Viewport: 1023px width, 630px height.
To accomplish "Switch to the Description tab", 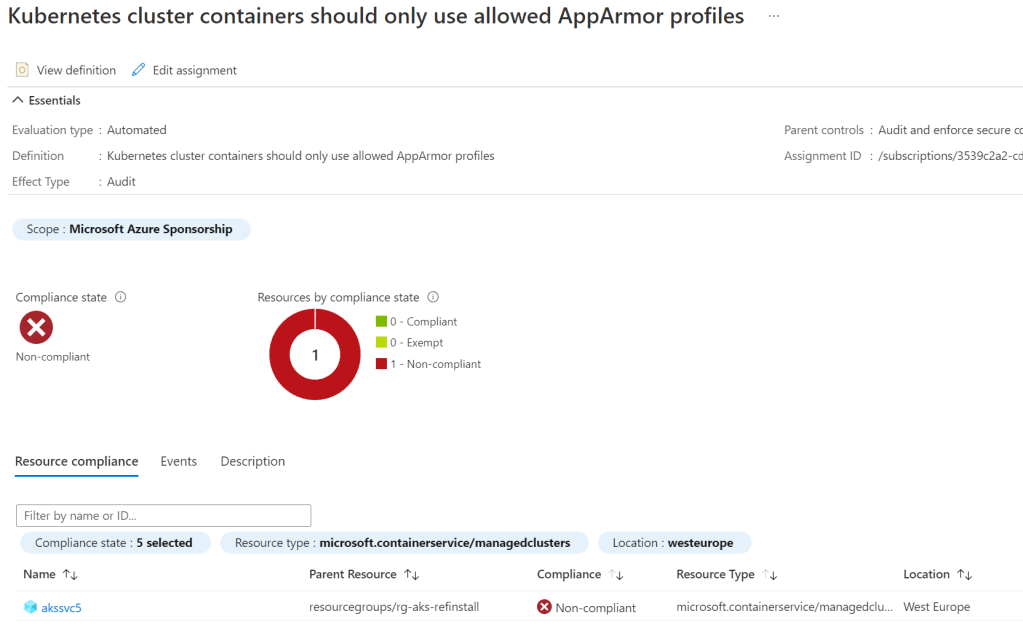I will click(x=253, y=461).
